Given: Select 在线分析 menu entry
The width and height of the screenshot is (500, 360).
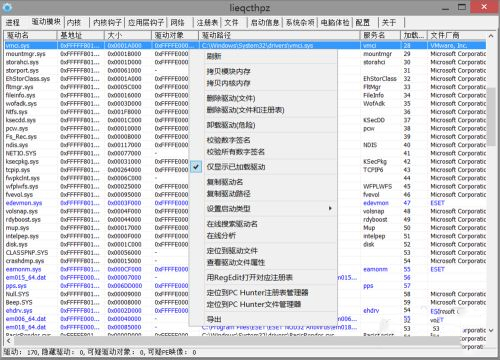Looking at the screenshot, I should (x=221, y=236).
